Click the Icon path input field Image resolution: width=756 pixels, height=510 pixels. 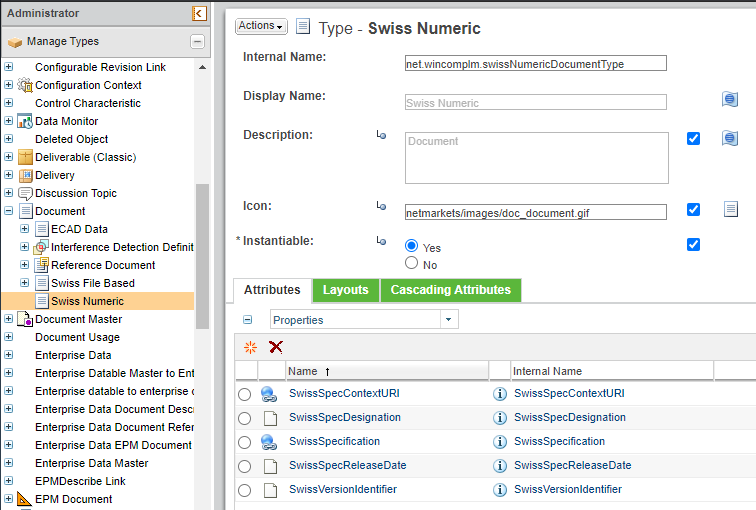click(x=536, y=212)
